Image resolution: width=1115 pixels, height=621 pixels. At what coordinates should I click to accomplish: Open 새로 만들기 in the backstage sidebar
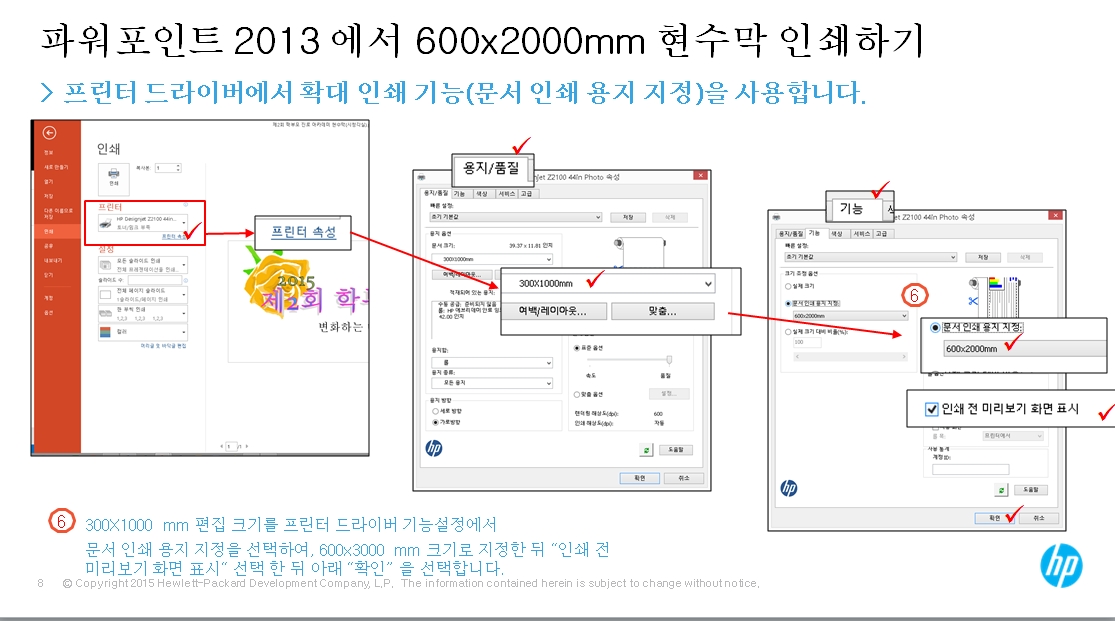(55, 166)
